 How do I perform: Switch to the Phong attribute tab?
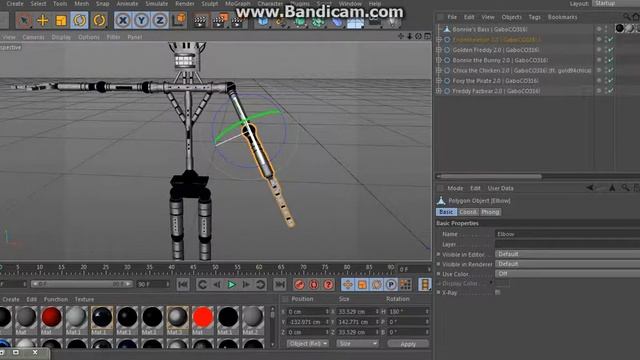490,212
